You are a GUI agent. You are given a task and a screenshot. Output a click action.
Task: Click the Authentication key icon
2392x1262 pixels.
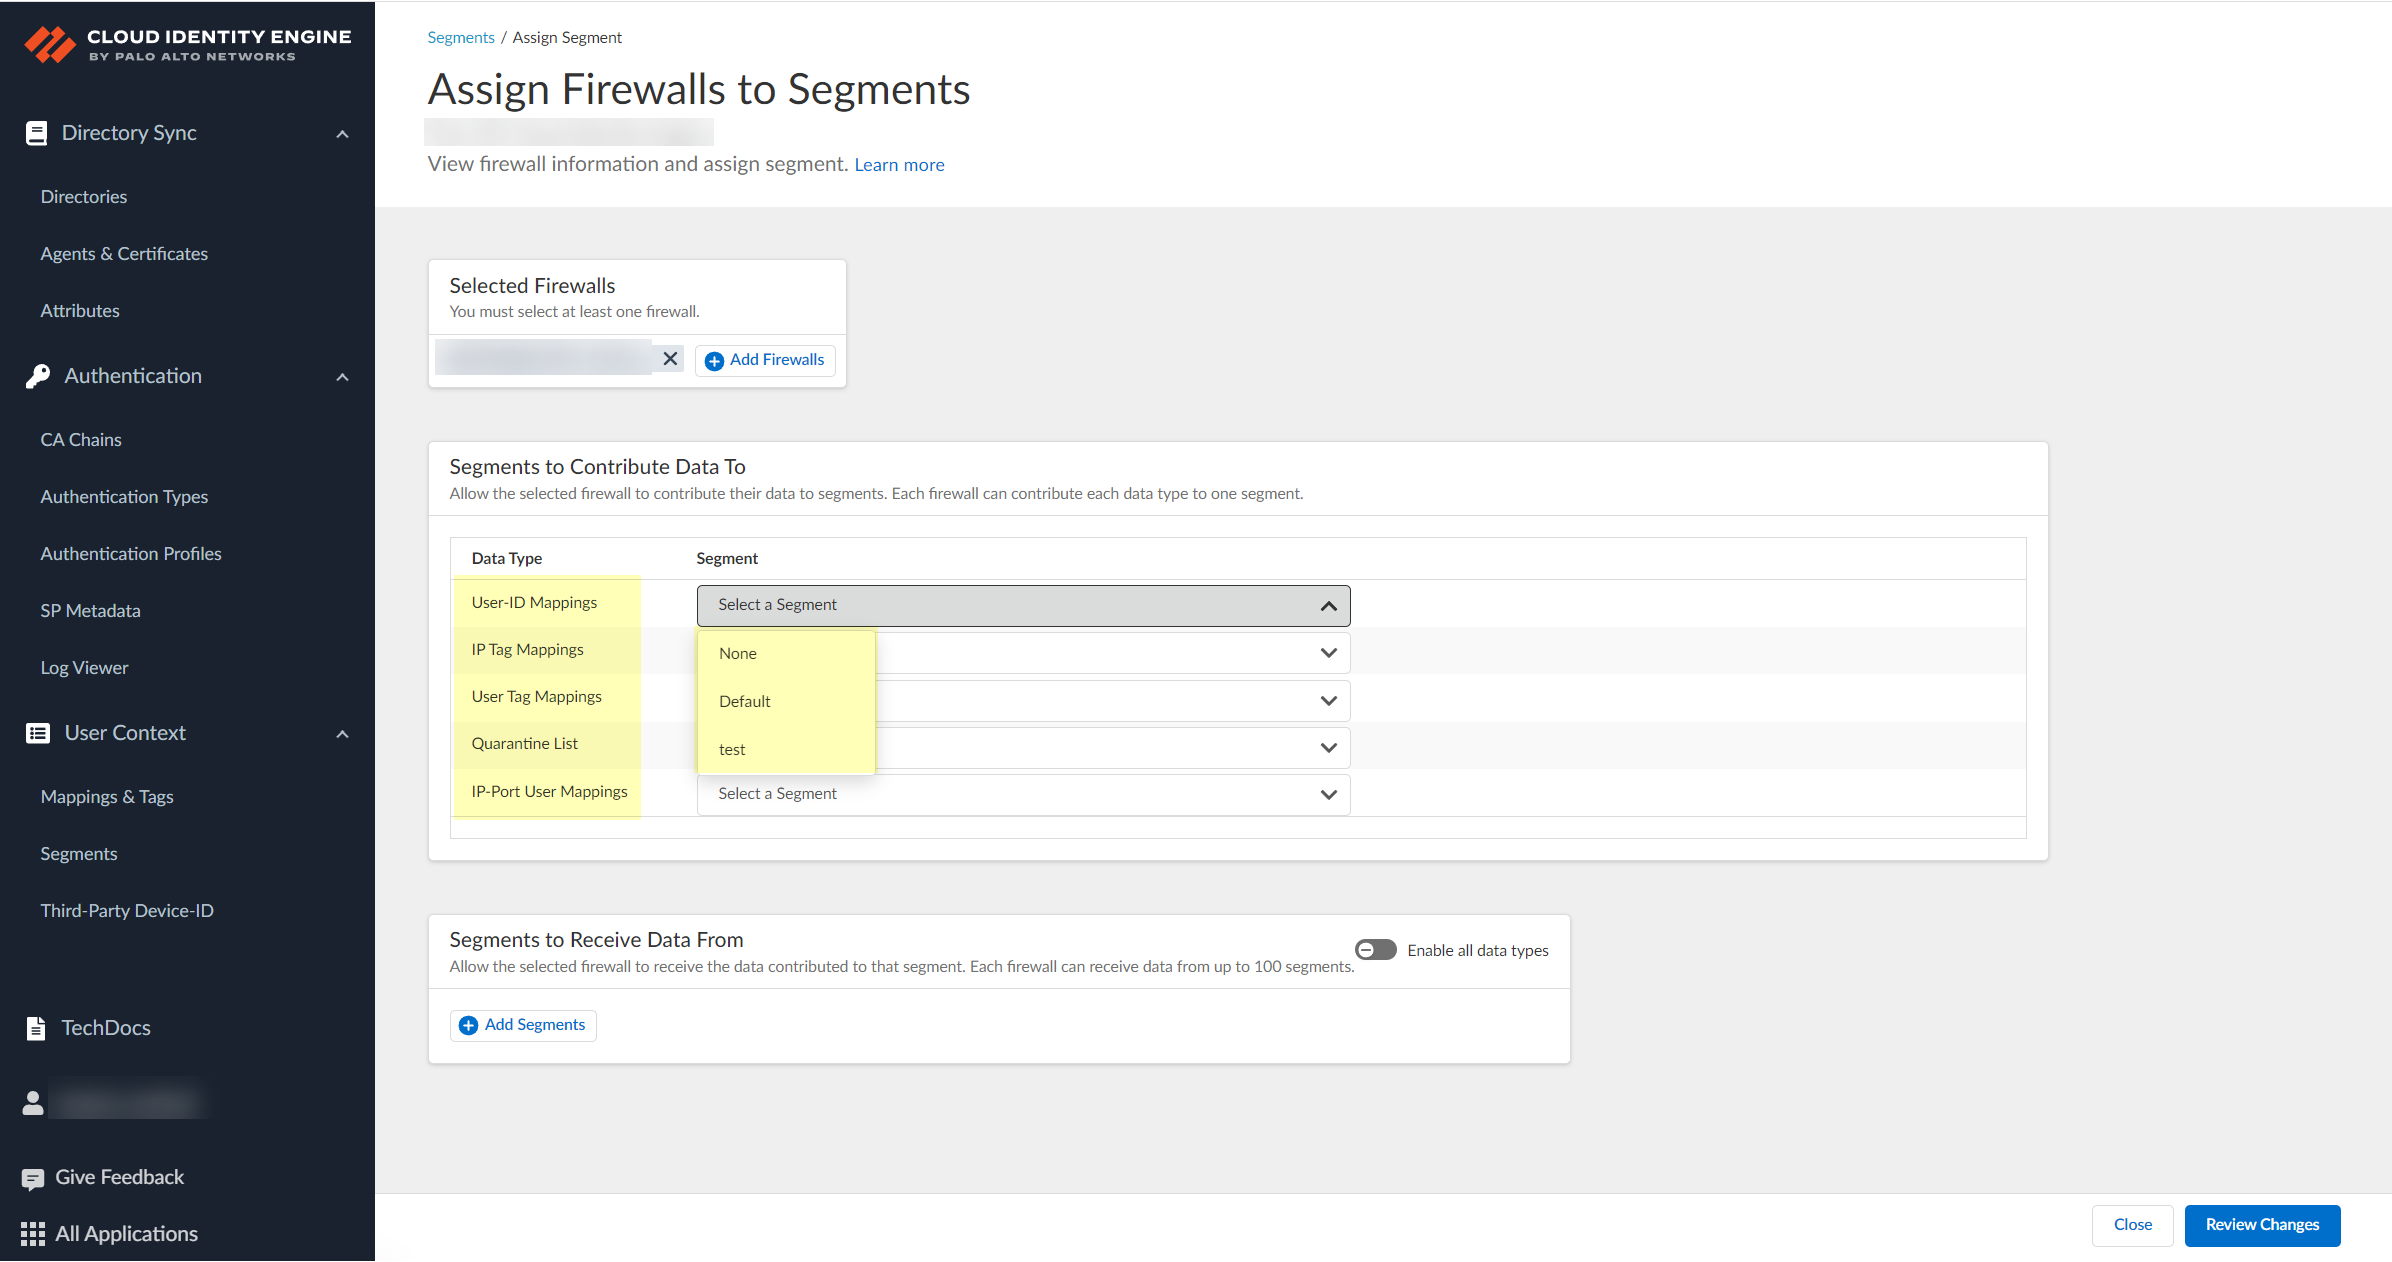click(38, 376)
